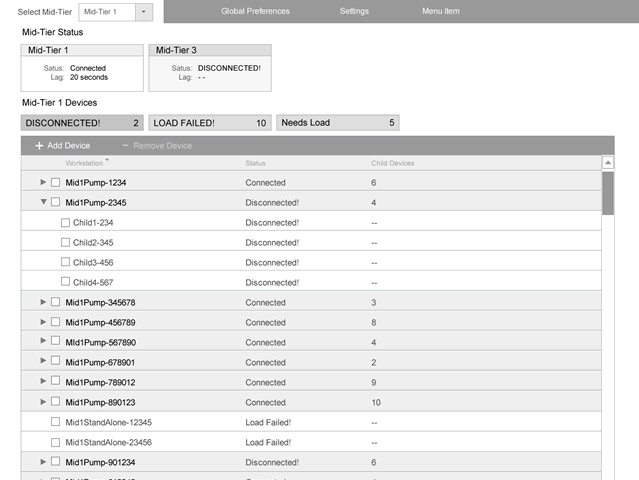Expand the Mid1Pump-1234 row
The height and width of the screenshot is (480, 639).
43,183
